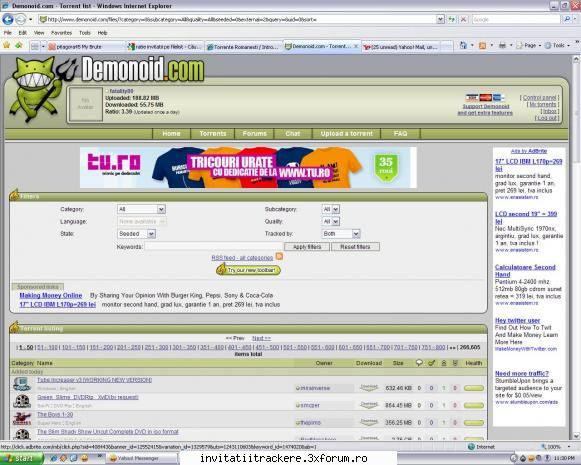The height and width of the screenshot is (465, 581).
Task: Open Upload a torrent navigation item
Action: tap(347, 133)
